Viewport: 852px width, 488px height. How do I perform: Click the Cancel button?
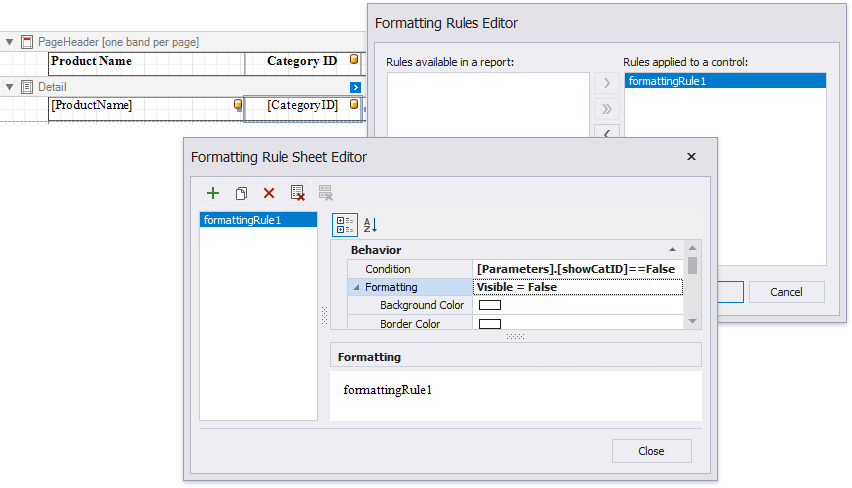786,292
